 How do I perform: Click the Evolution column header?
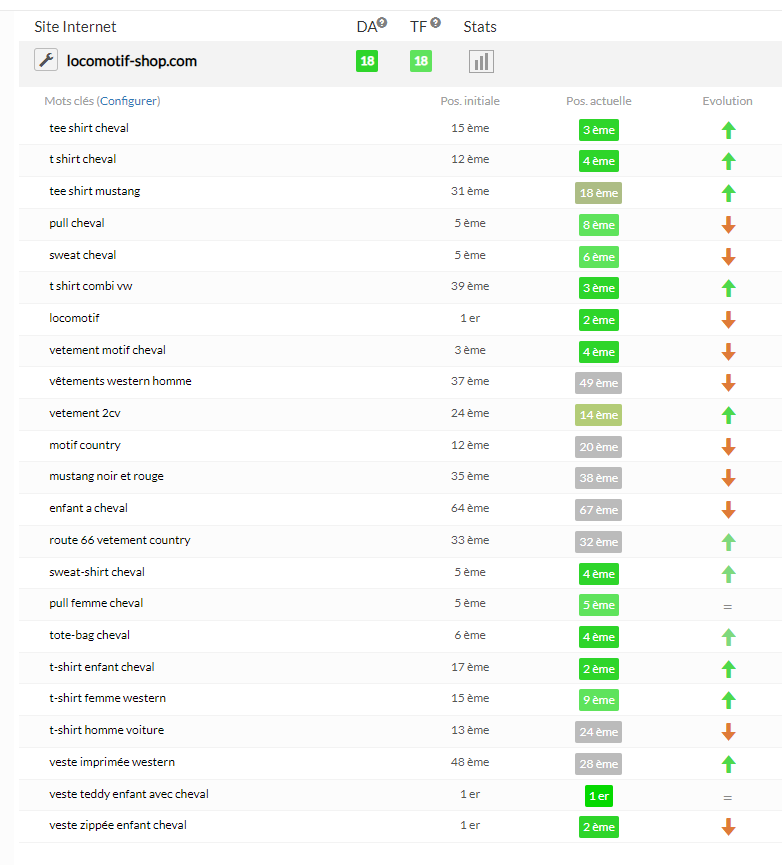[727, 101]
